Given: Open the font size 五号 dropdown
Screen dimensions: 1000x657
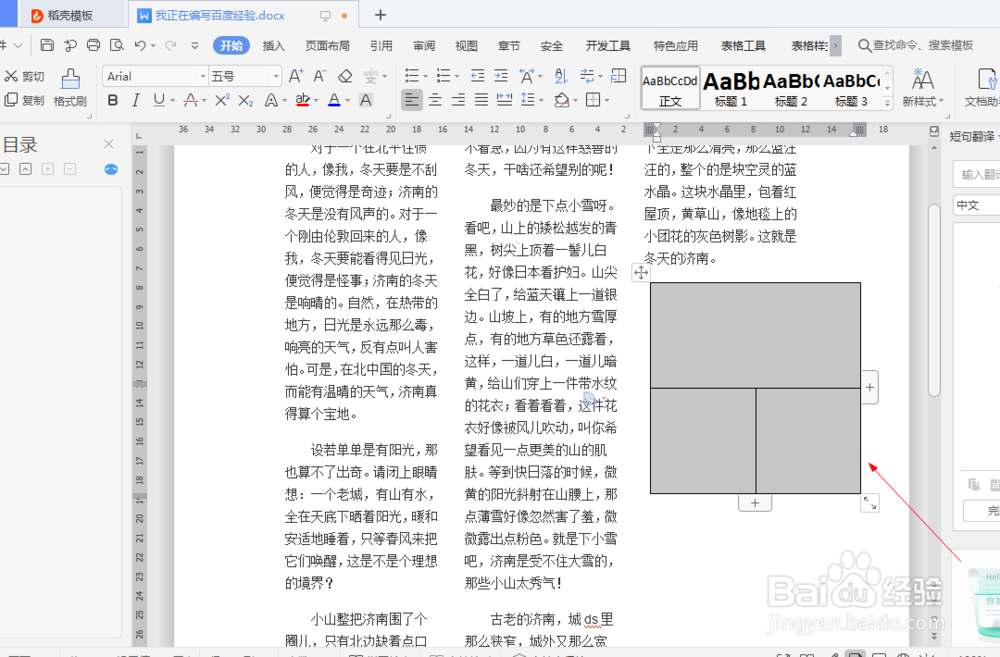Looking at the screenshot, I should pyautogui.click(x=276, y=77).
